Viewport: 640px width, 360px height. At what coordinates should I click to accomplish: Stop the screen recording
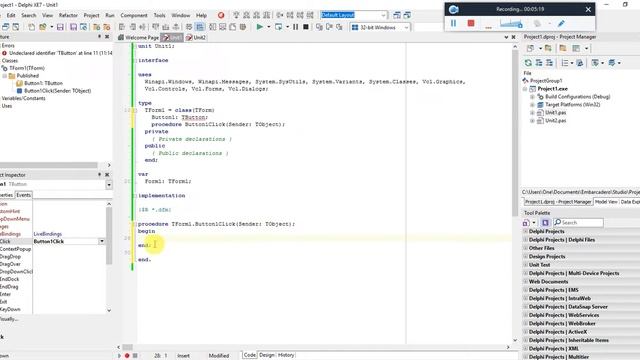(471, 23)
